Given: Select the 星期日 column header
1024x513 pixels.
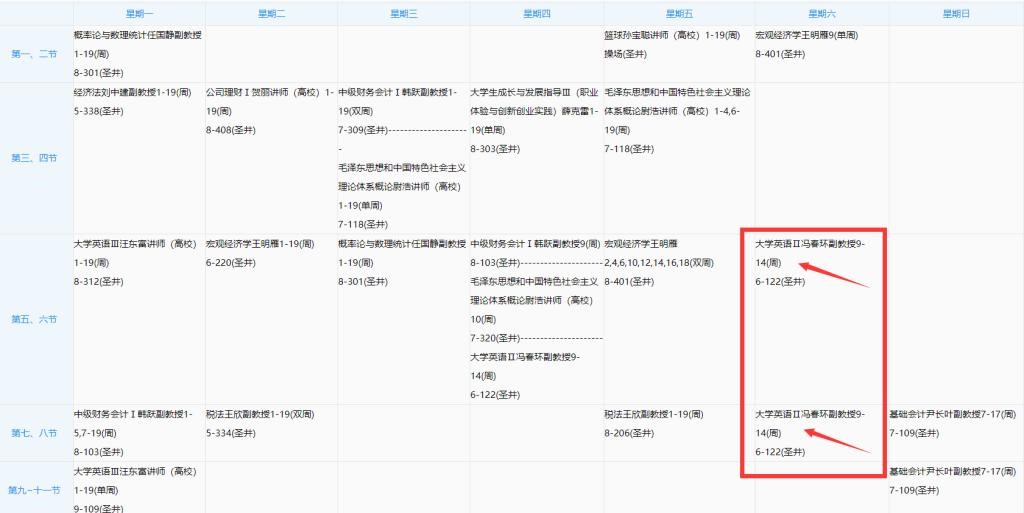Looking at the screenshot, I should point(956,13).
